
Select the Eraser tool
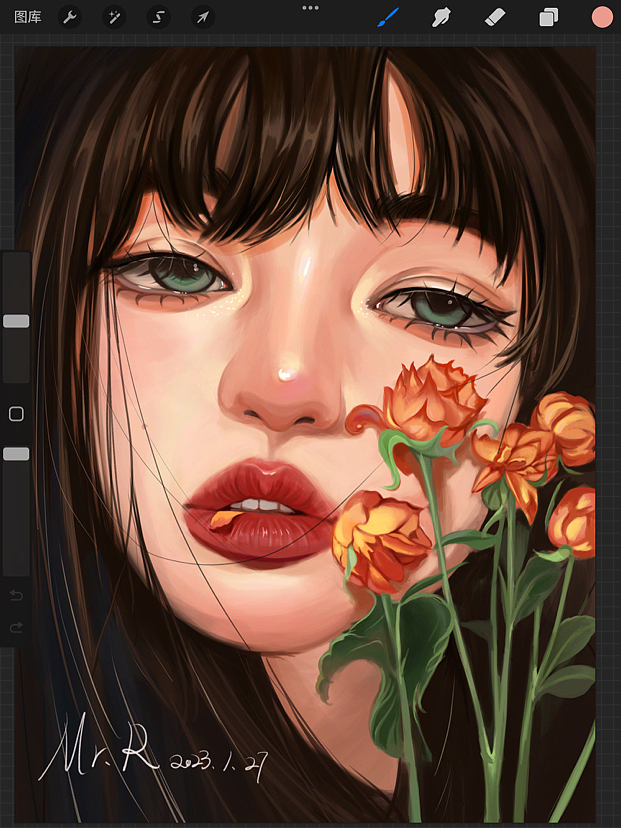pyautogui.click(x=495, y=17)
